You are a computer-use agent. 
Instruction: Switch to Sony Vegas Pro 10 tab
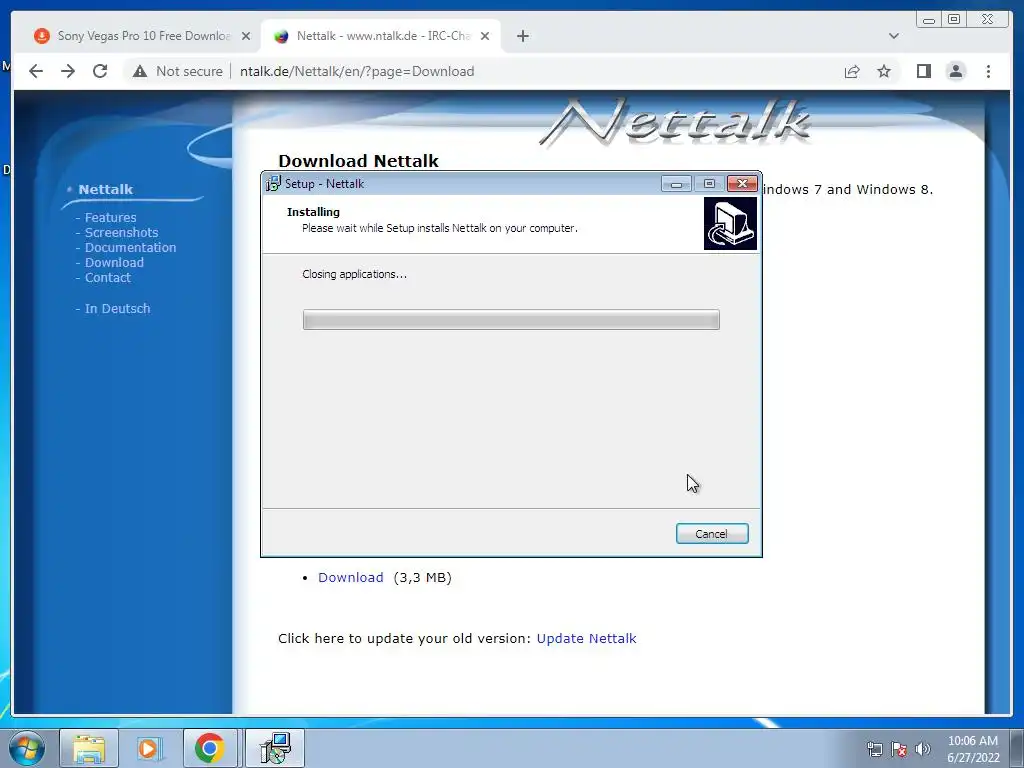point(142,36)
